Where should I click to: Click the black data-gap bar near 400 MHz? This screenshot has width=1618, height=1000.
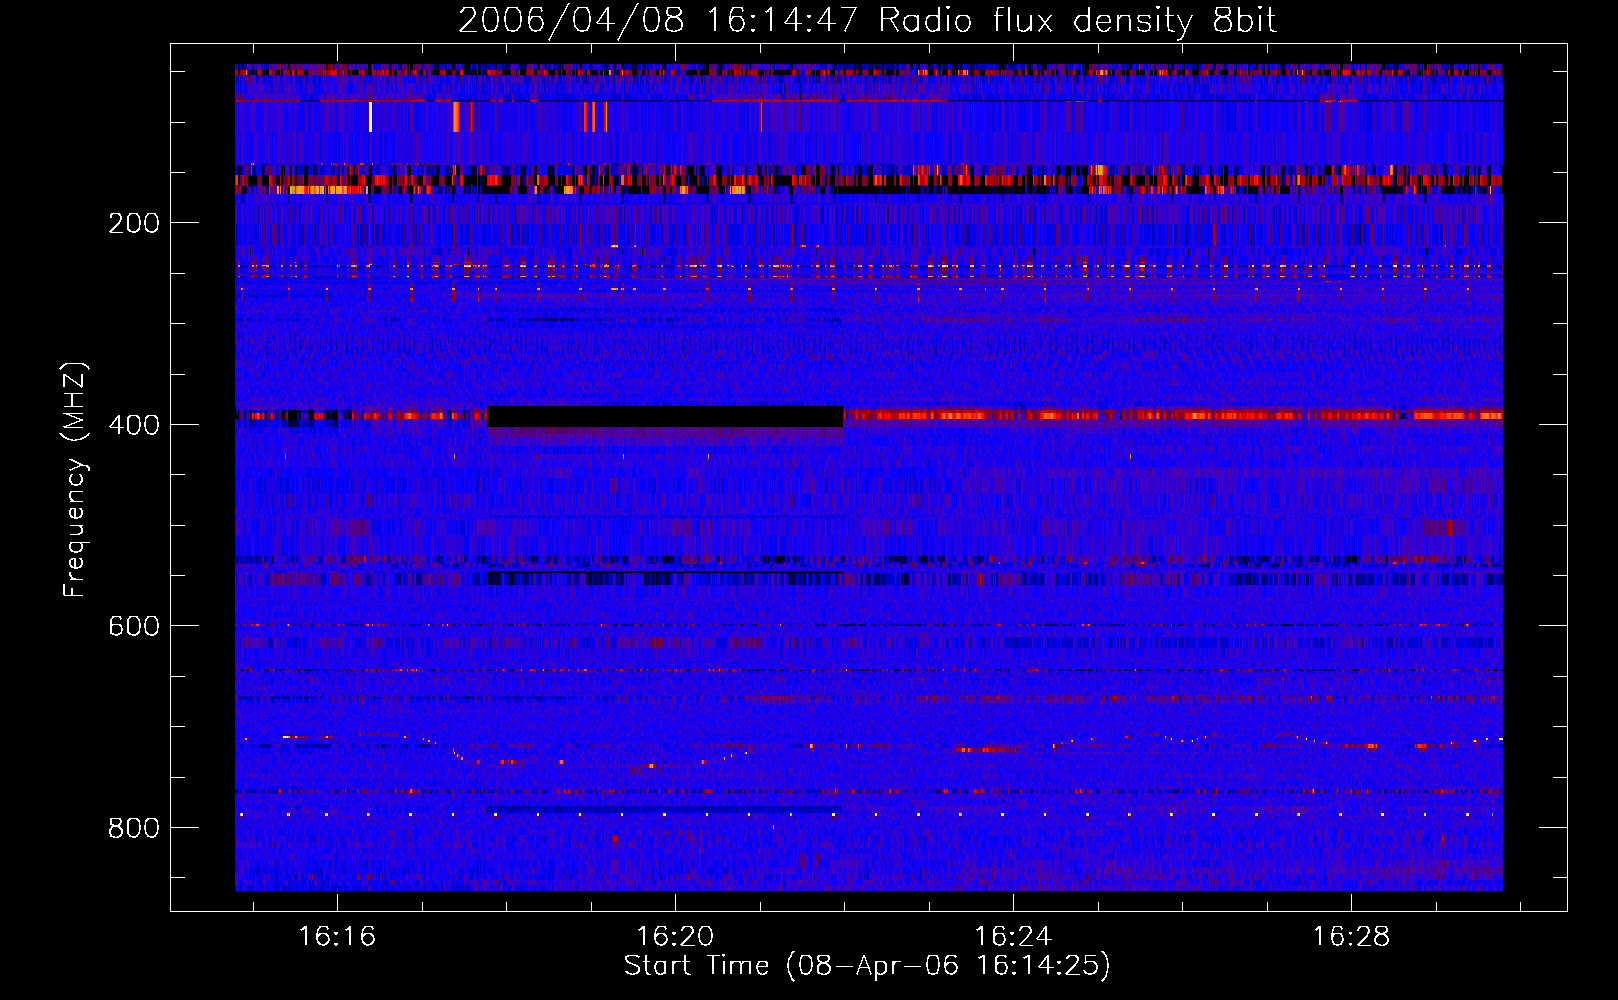coord(665,416)
